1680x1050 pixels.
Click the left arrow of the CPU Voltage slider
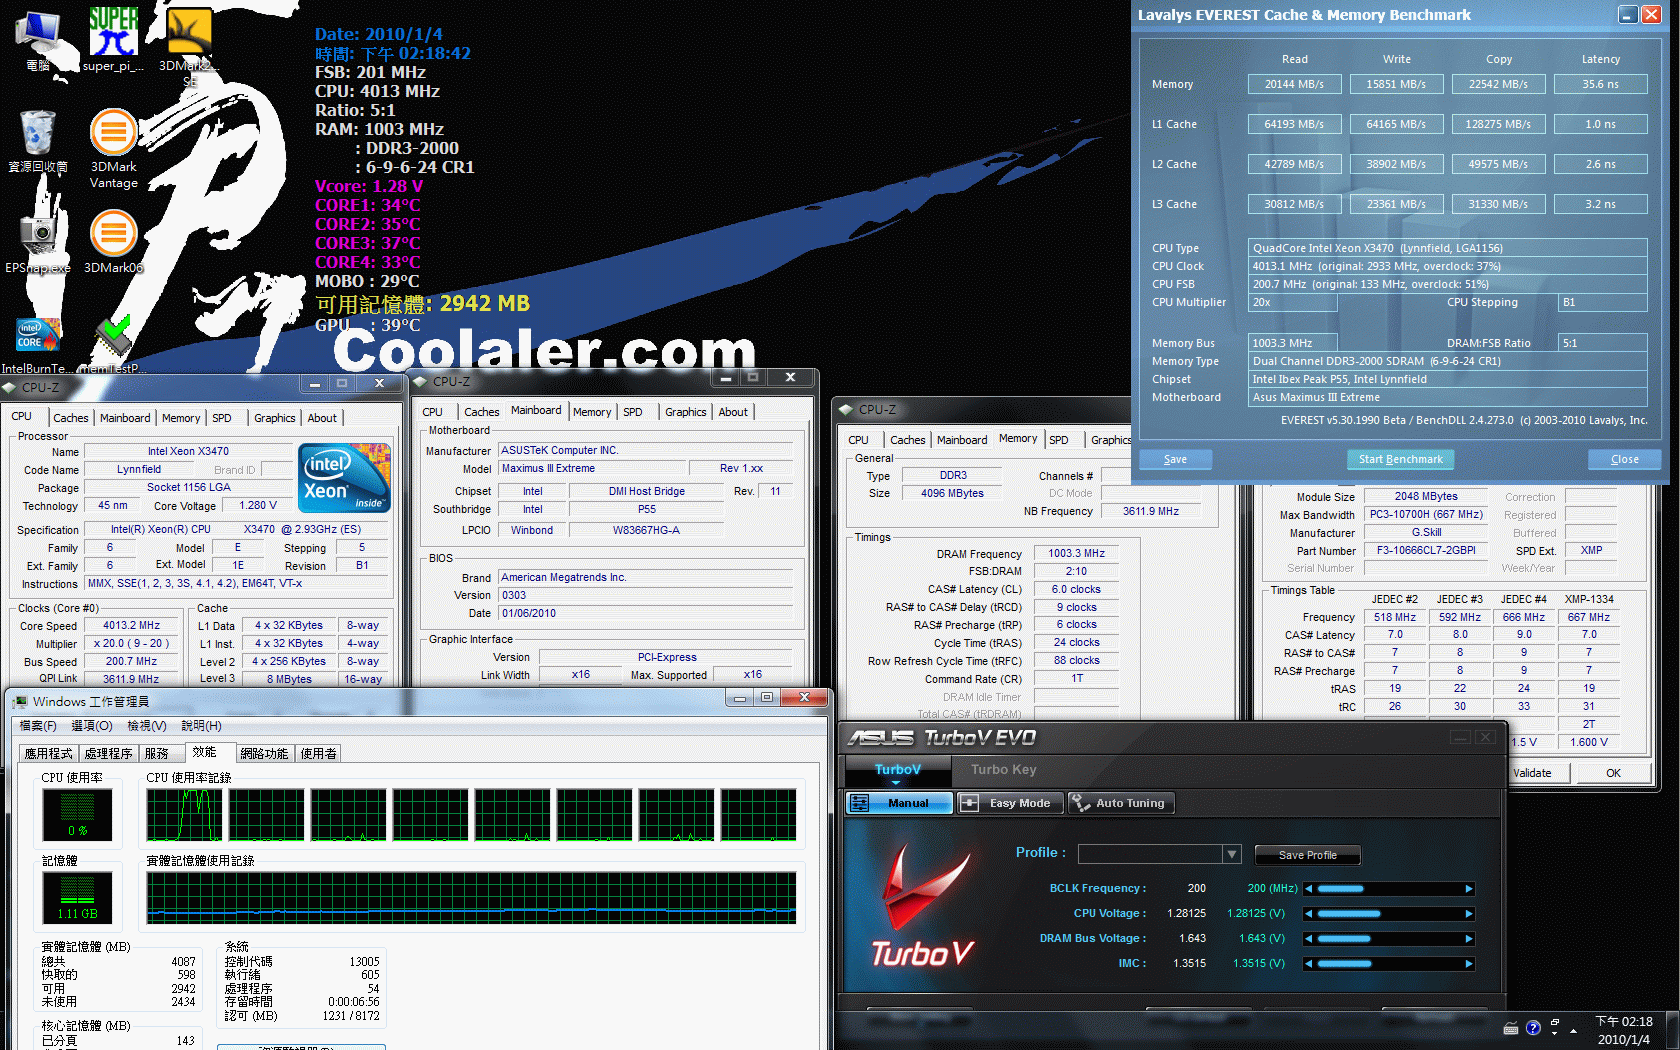(x=1308, y=914)
